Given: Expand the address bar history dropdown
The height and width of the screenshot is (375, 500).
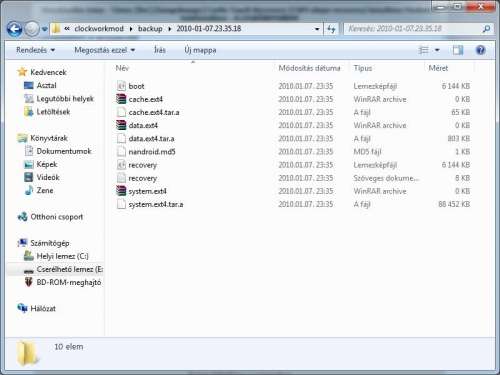Looking at the screenshot, I should (x=317, y=29).
